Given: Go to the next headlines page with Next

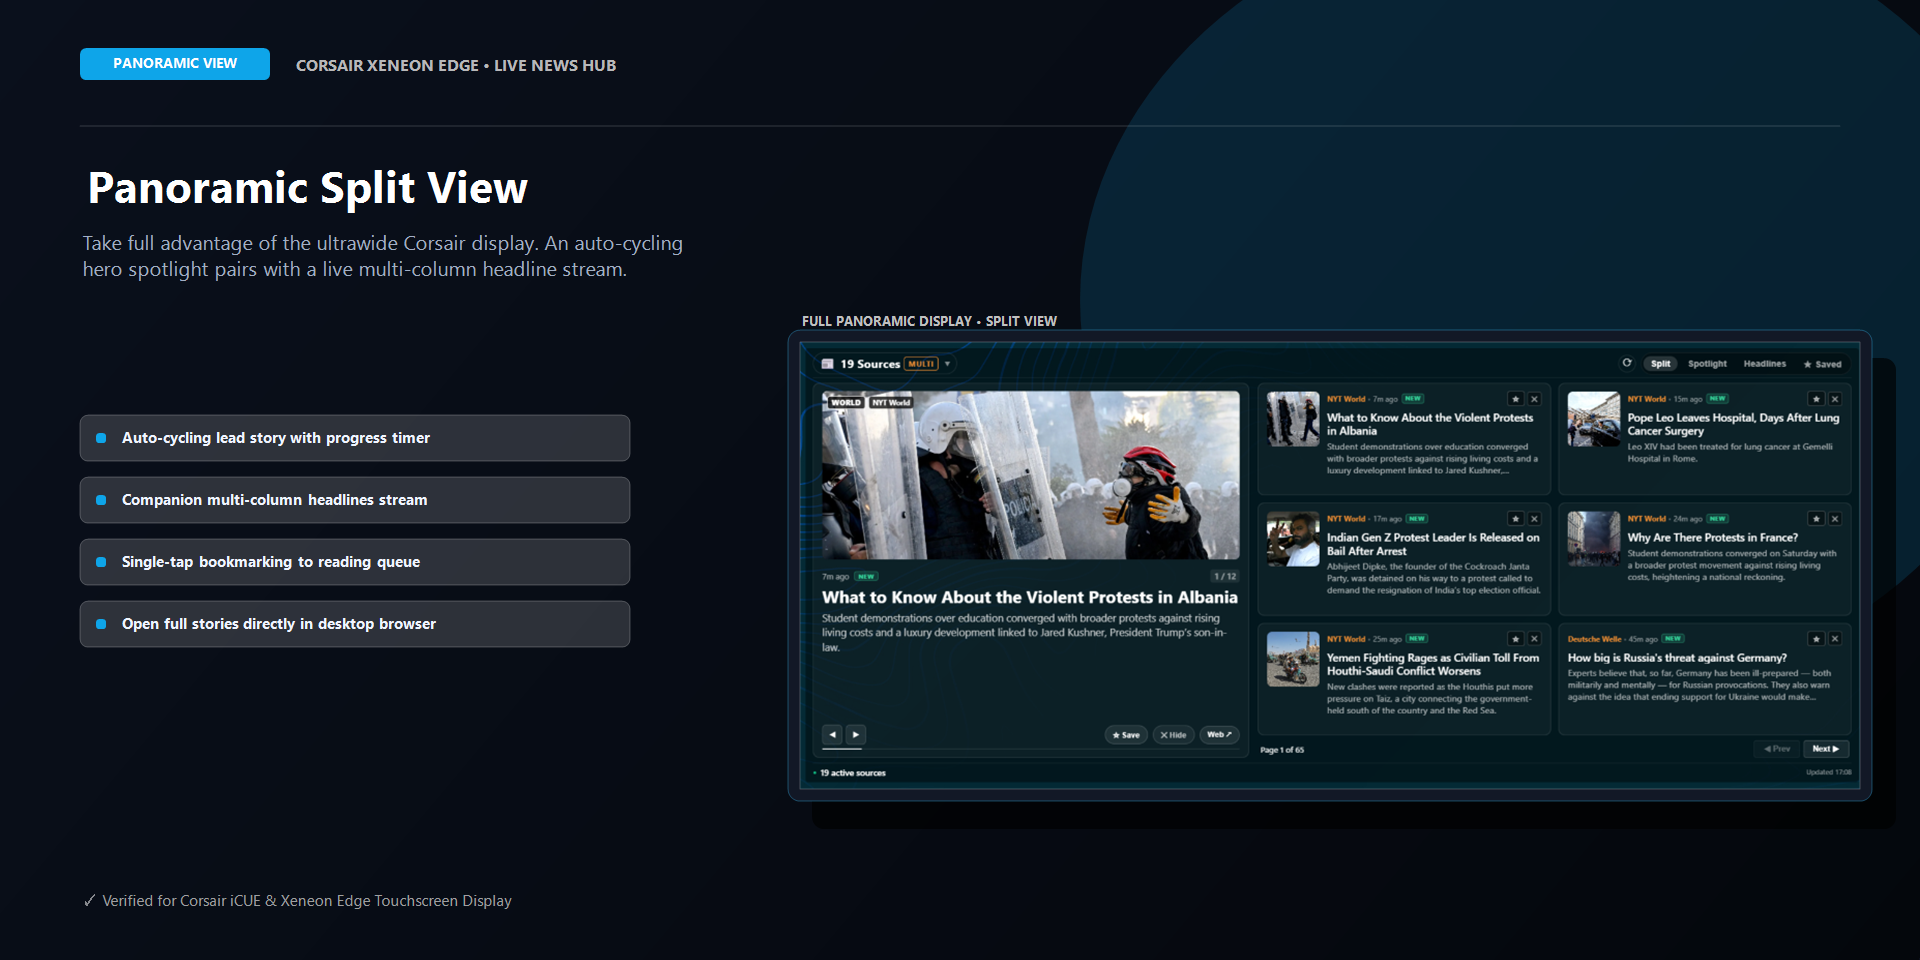Looking at the screenshot, I should coord(1826,749).
